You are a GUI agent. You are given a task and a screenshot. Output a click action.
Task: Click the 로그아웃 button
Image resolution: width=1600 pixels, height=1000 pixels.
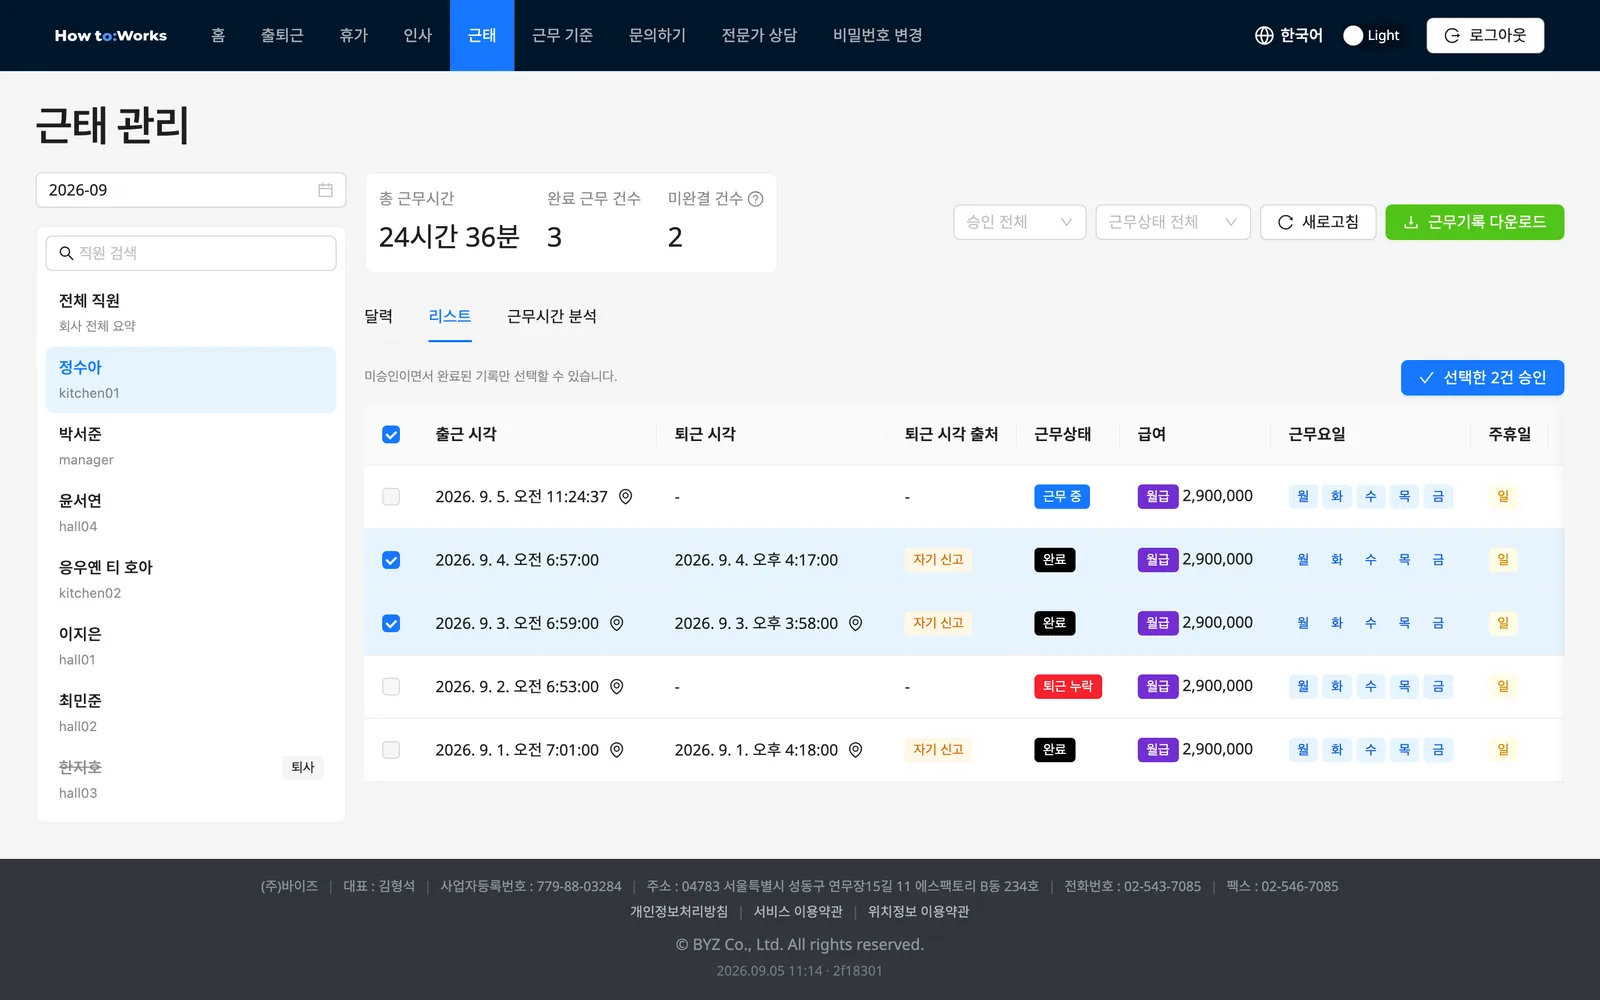click(x=1485, y=35)
